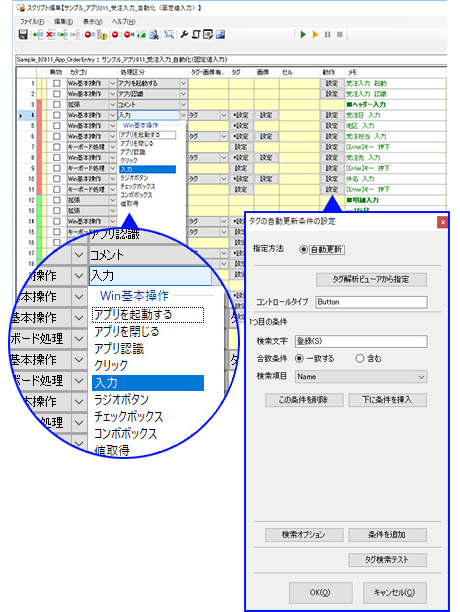This screenshot has height=612, width=460.
Task: Click the picture image icon in toolbar
Action: 220,34
